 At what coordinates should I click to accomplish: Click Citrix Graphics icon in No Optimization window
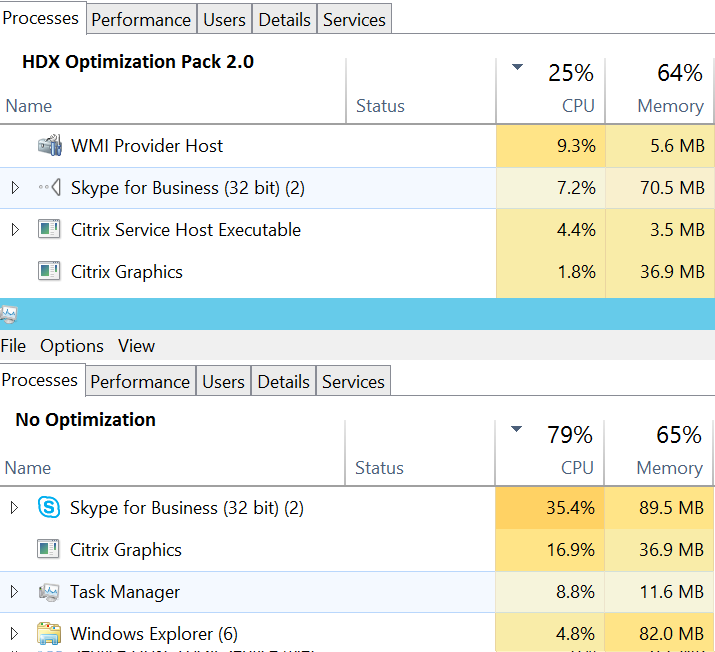(48, 549)
